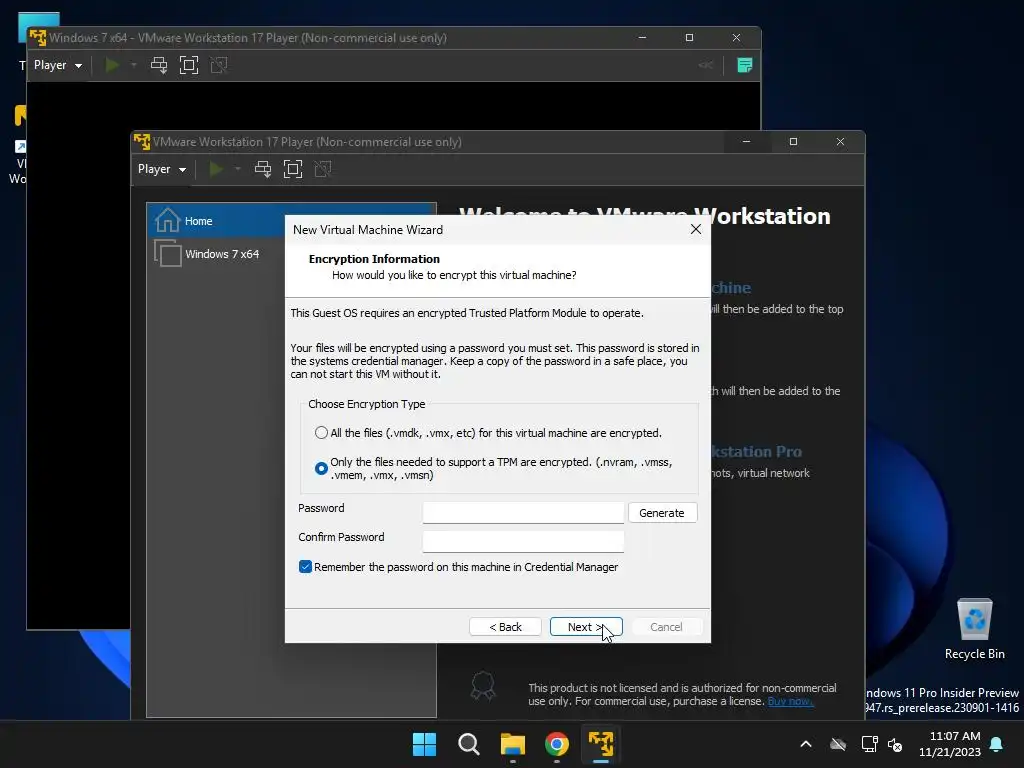Uncheck Remember the password in Credential Manager
Screen dimensions: 1024x768
305,567
